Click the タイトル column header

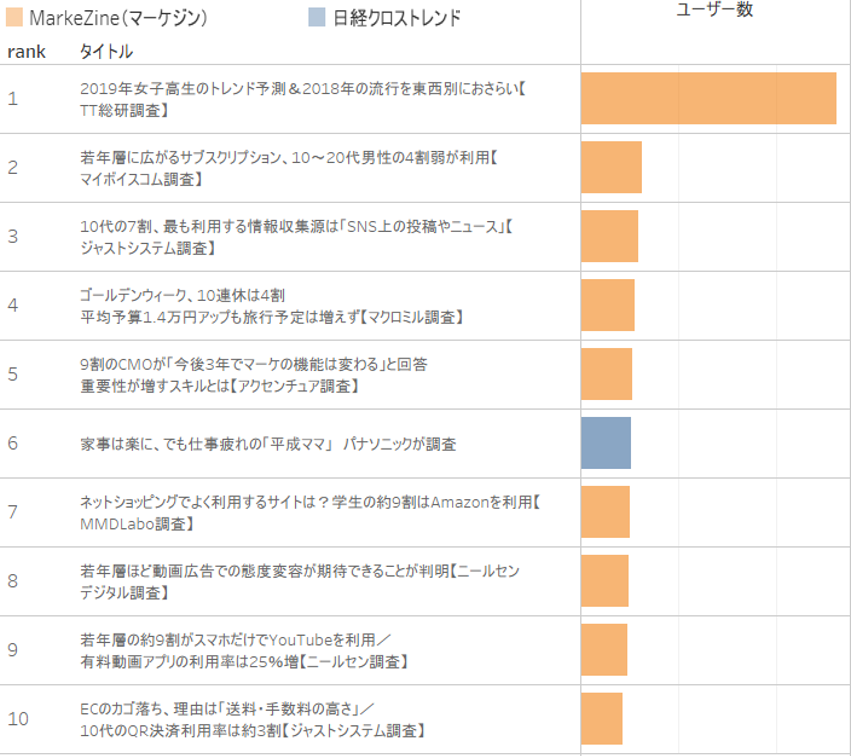(x=106, y=51)
